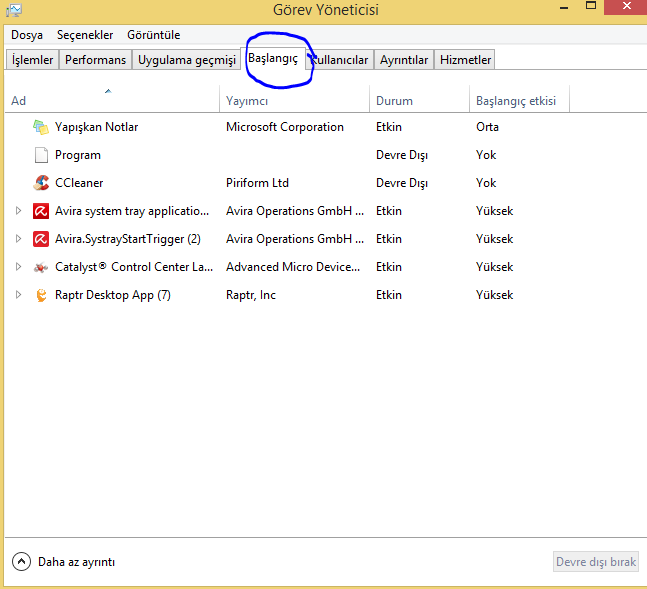The height and width of the screenshot is (589, 647).
Task: Click the Advanced Micro Device... publisher cell
Action: point(293,267)
